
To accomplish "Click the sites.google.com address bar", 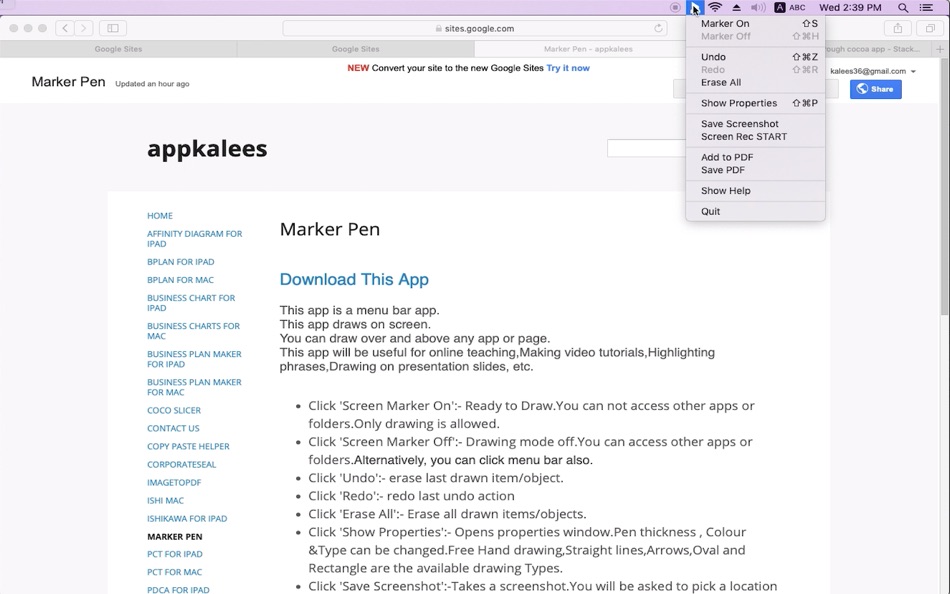I will pyautogui.click(x=474, y=28).
